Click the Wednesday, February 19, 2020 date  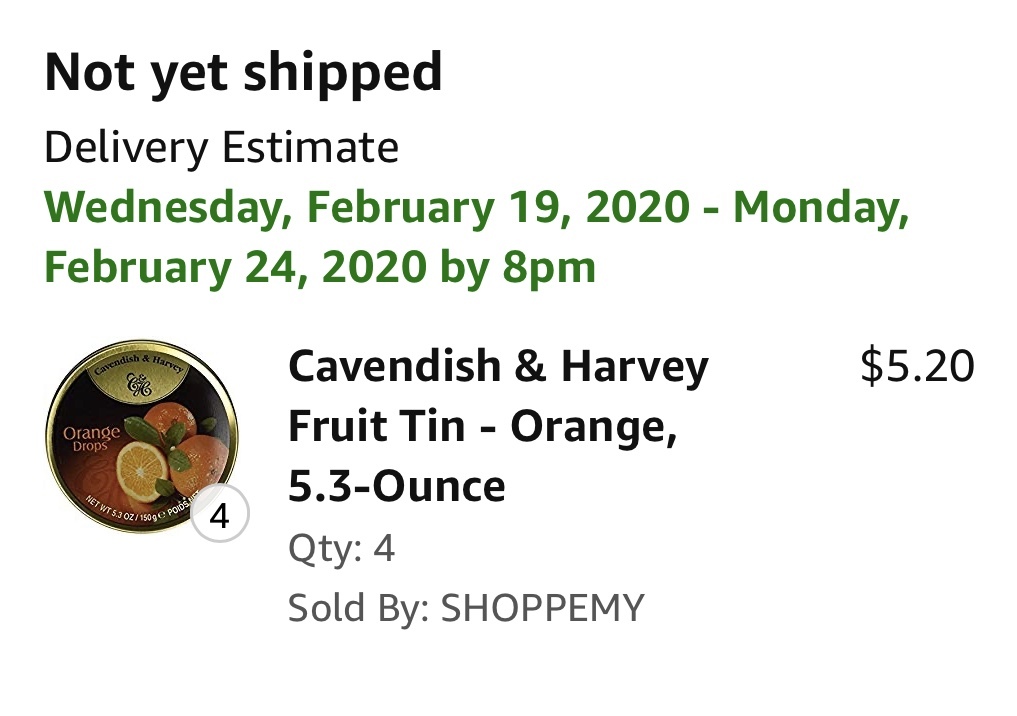coord(367,208)
